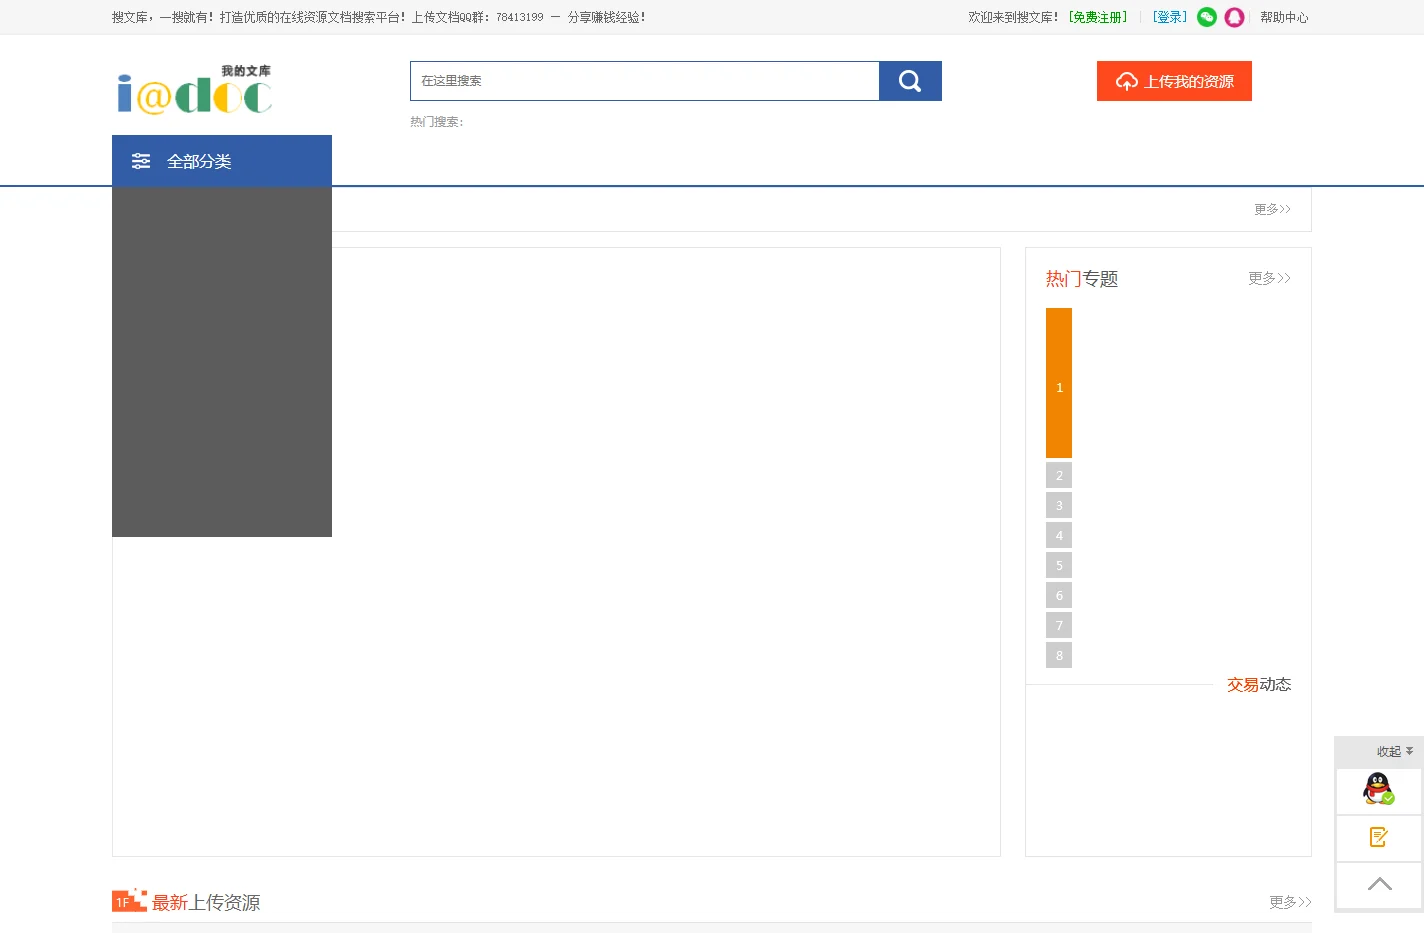Select hot topic tab 8

point(1059,655)
